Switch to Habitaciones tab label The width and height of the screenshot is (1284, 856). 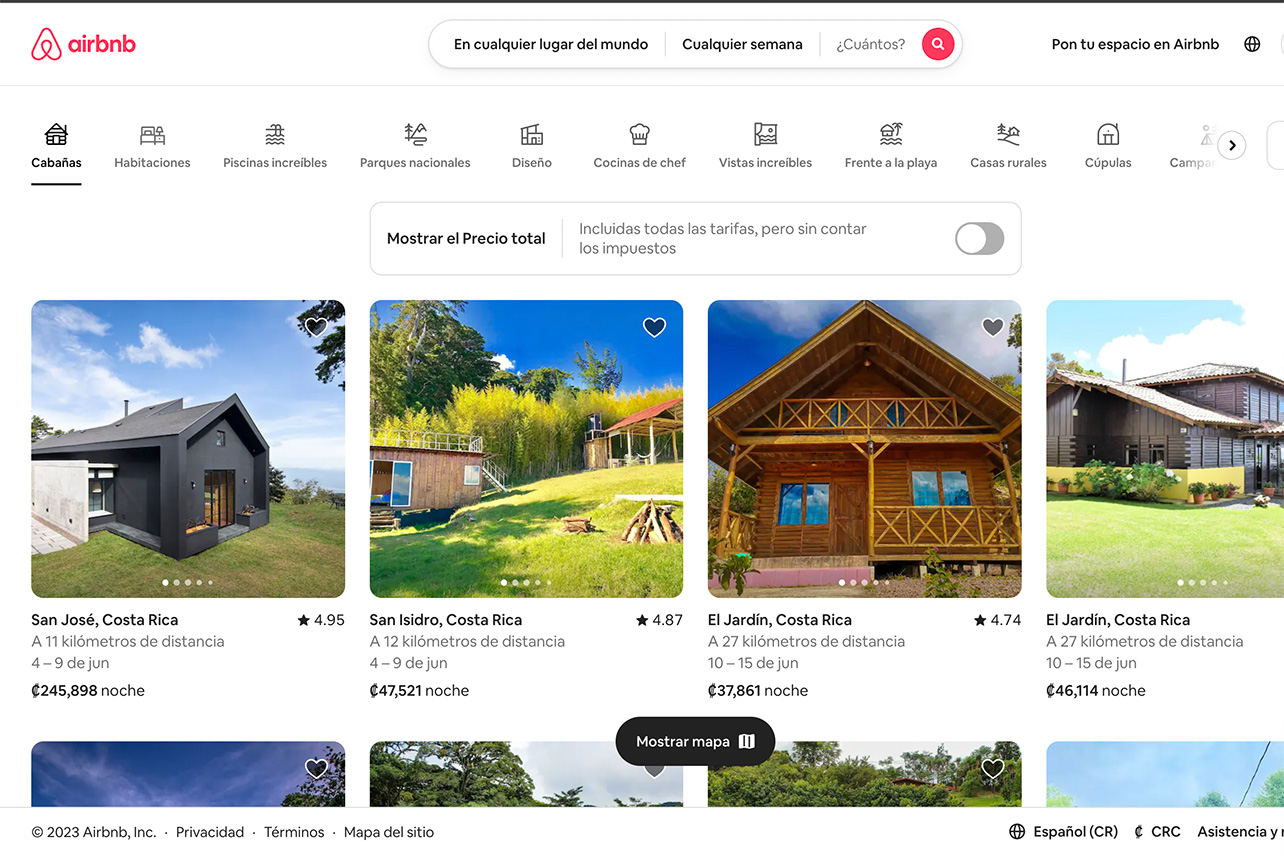(x=152, y=163)
